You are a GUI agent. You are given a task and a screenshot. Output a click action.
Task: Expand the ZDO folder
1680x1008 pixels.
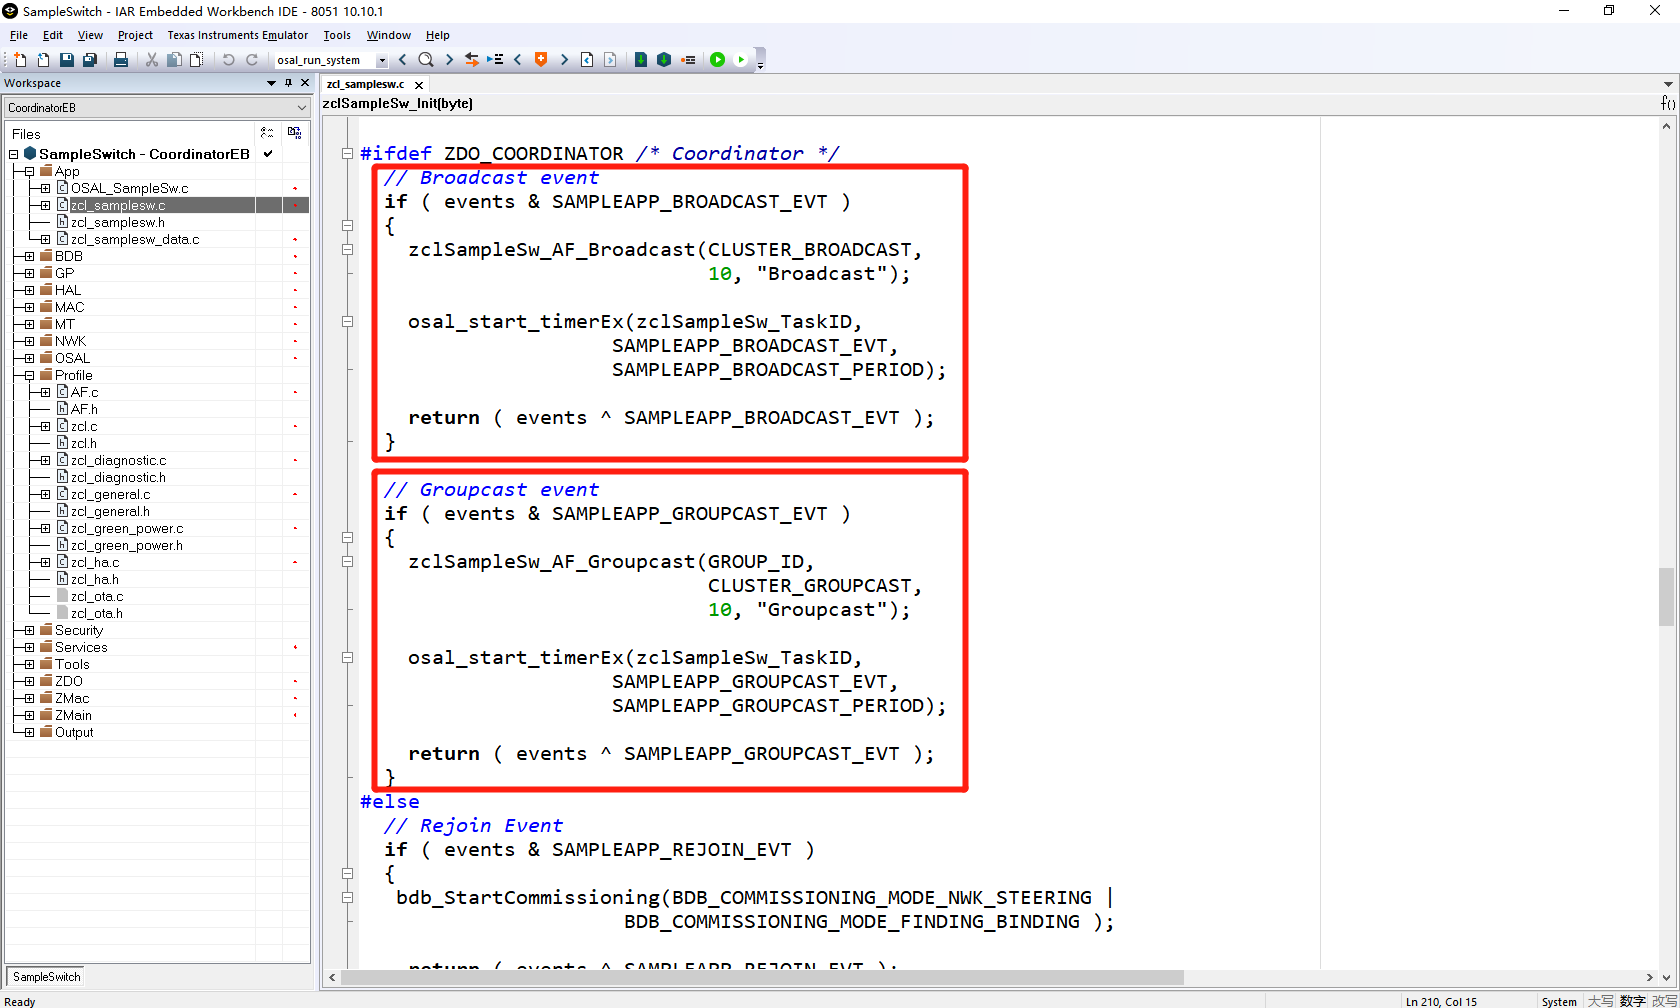pos(29,681)
